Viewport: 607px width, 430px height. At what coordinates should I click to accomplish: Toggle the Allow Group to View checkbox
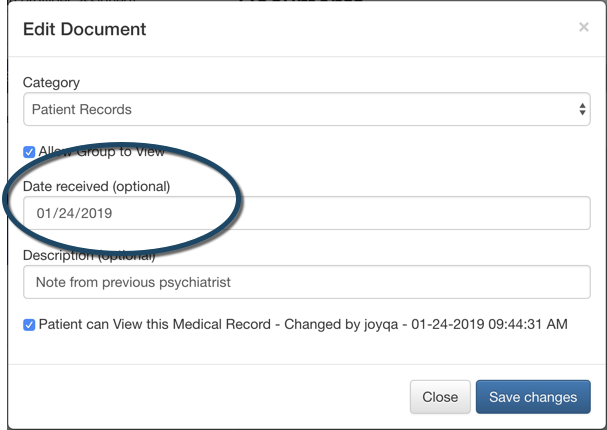(x=29, y=152)
